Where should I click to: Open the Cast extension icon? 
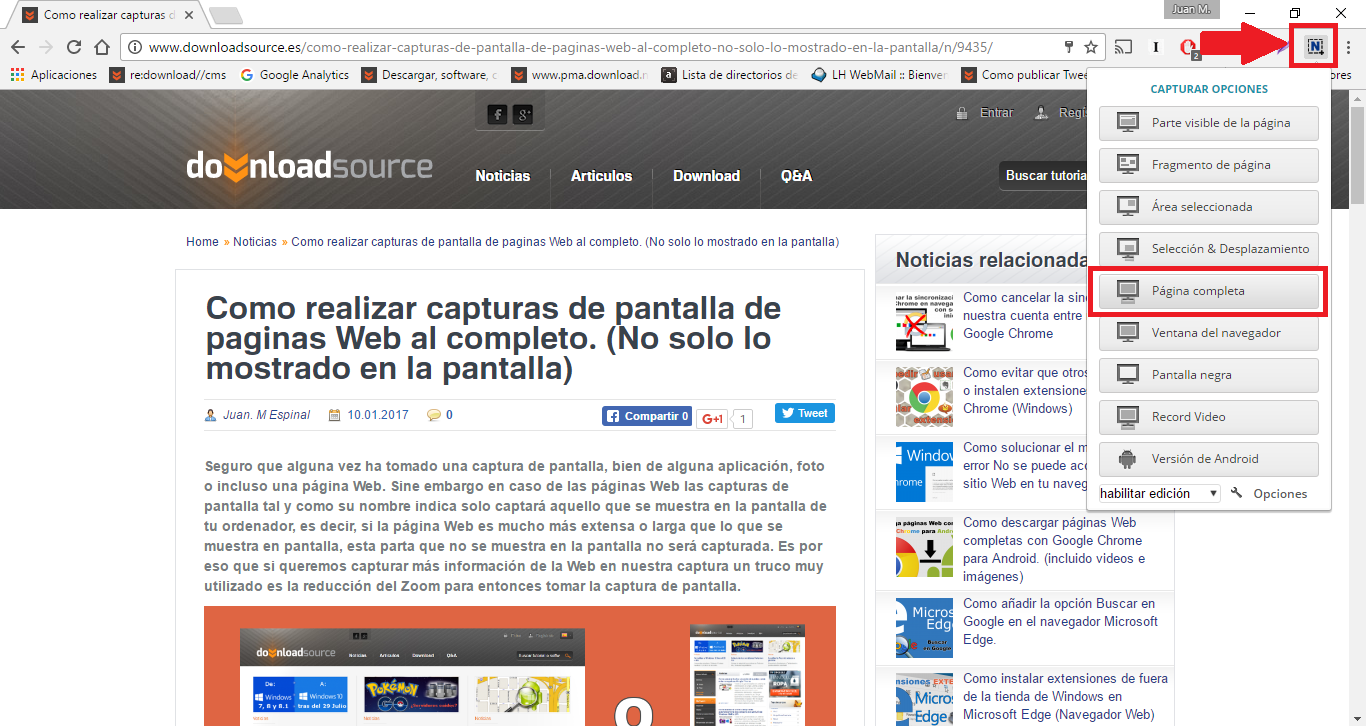(1124, 47)
